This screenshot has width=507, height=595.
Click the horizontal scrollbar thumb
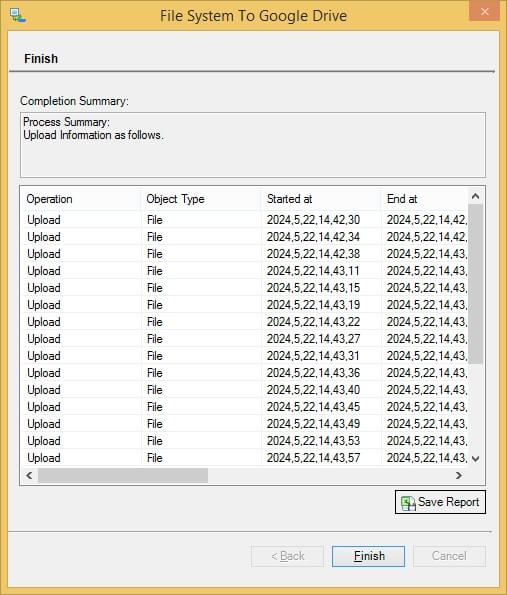click(123, 475)
